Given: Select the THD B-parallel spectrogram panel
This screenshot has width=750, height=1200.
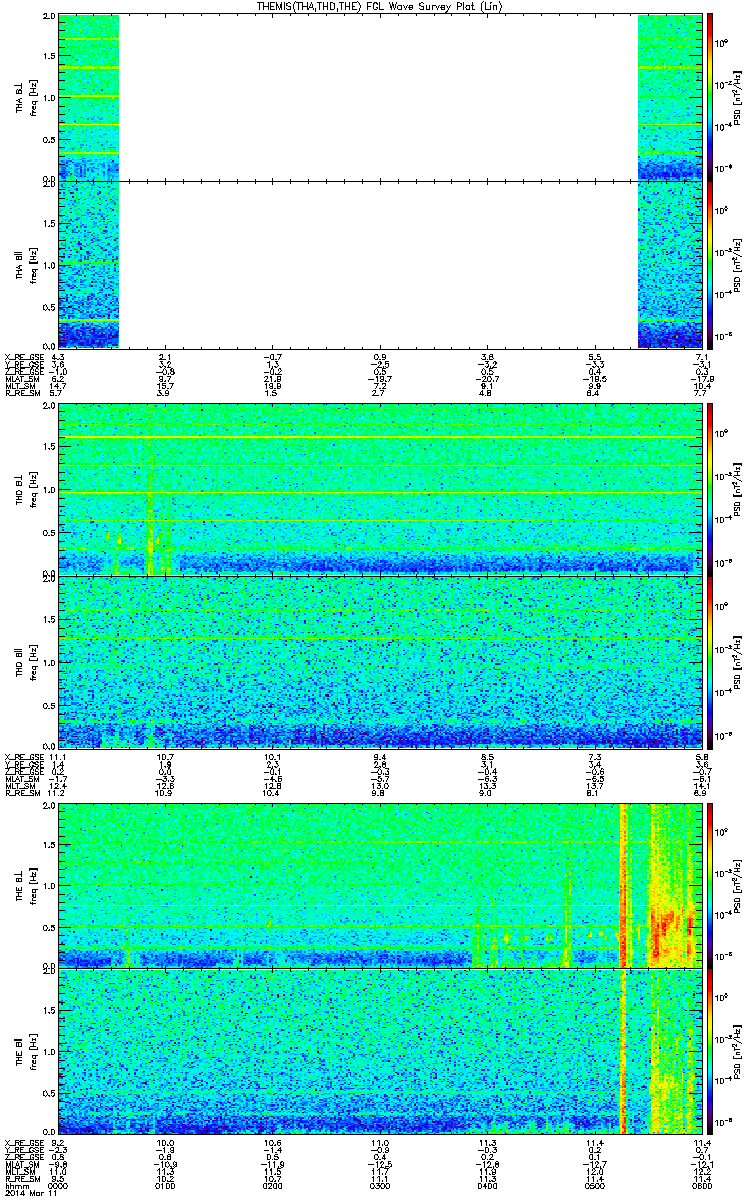Looking at the screenshot, I should (x=379, y=662).
